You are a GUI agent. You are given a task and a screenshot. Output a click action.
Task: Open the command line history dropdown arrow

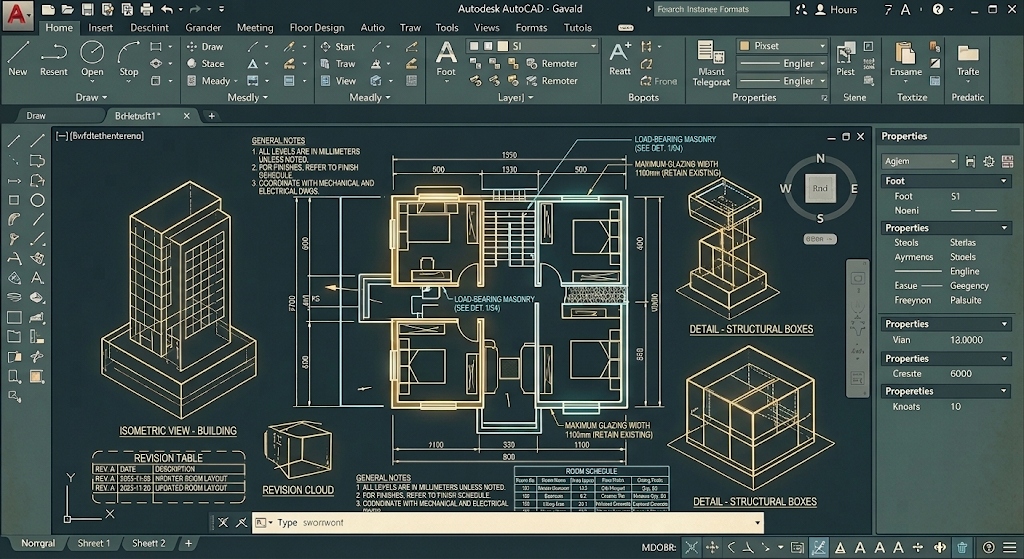tap(758, 522)
